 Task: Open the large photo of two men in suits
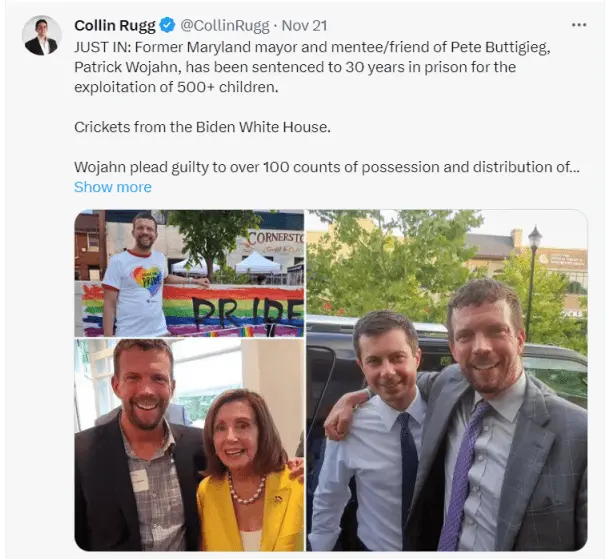tap(447, 380)
